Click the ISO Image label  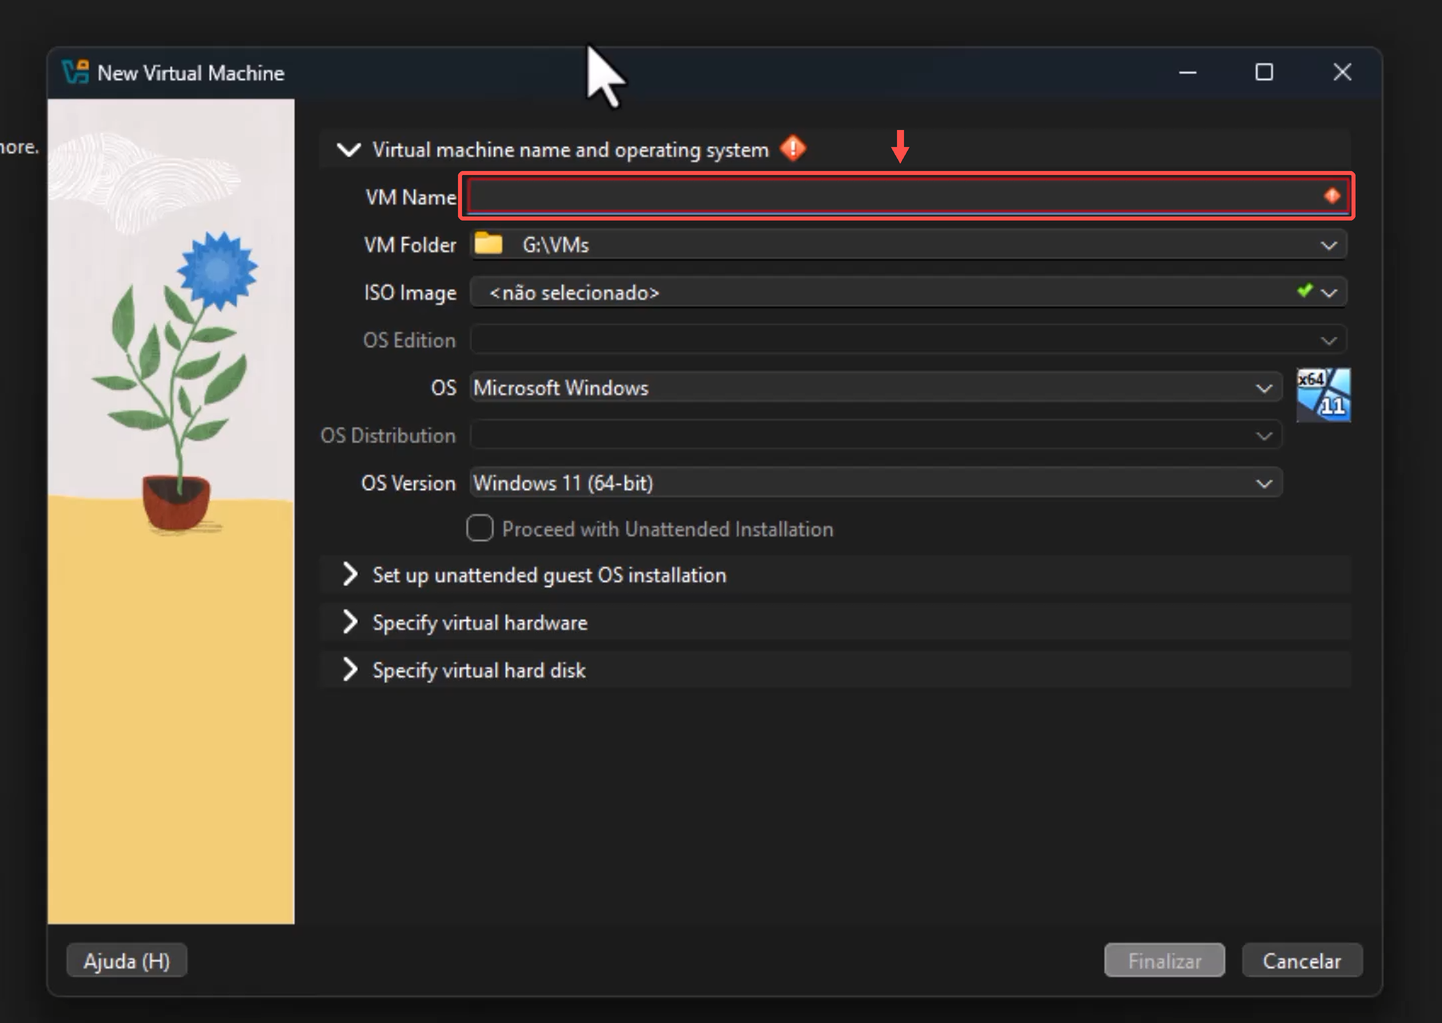click(x=410, y=293)
